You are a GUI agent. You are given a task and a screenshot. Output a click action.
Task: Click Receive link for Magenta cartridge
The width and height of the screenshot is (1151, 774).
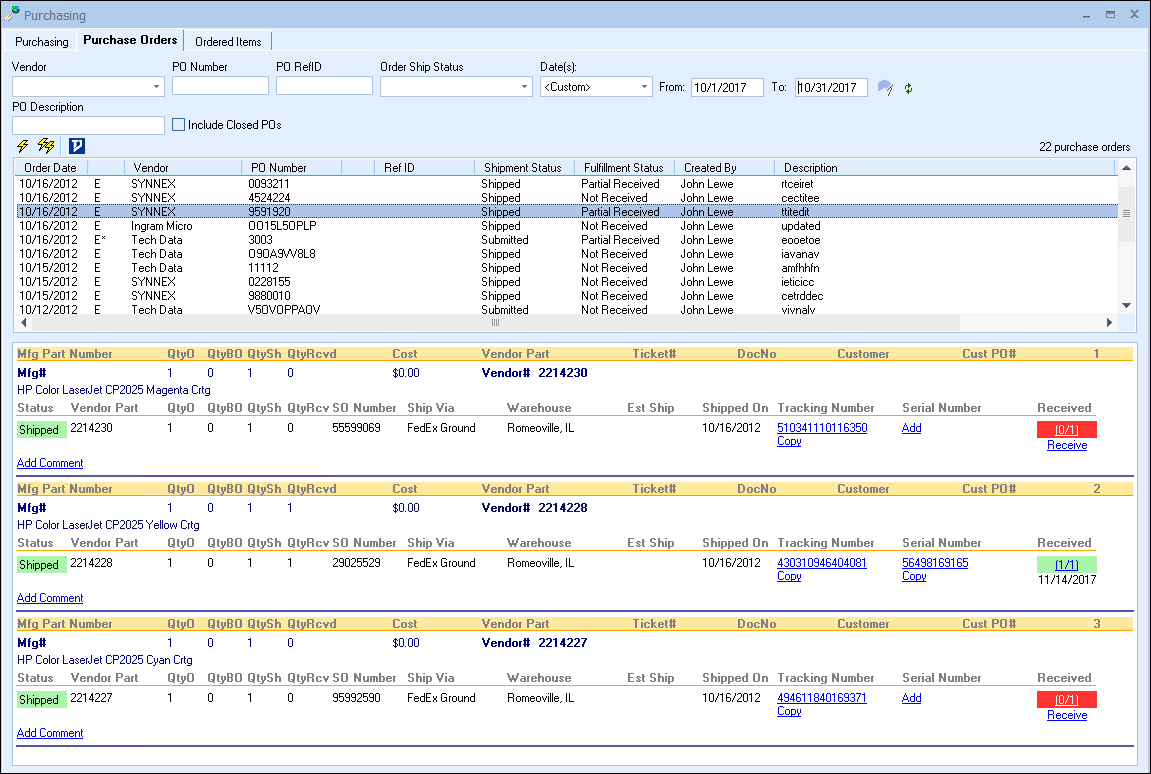coord(1066,445)
